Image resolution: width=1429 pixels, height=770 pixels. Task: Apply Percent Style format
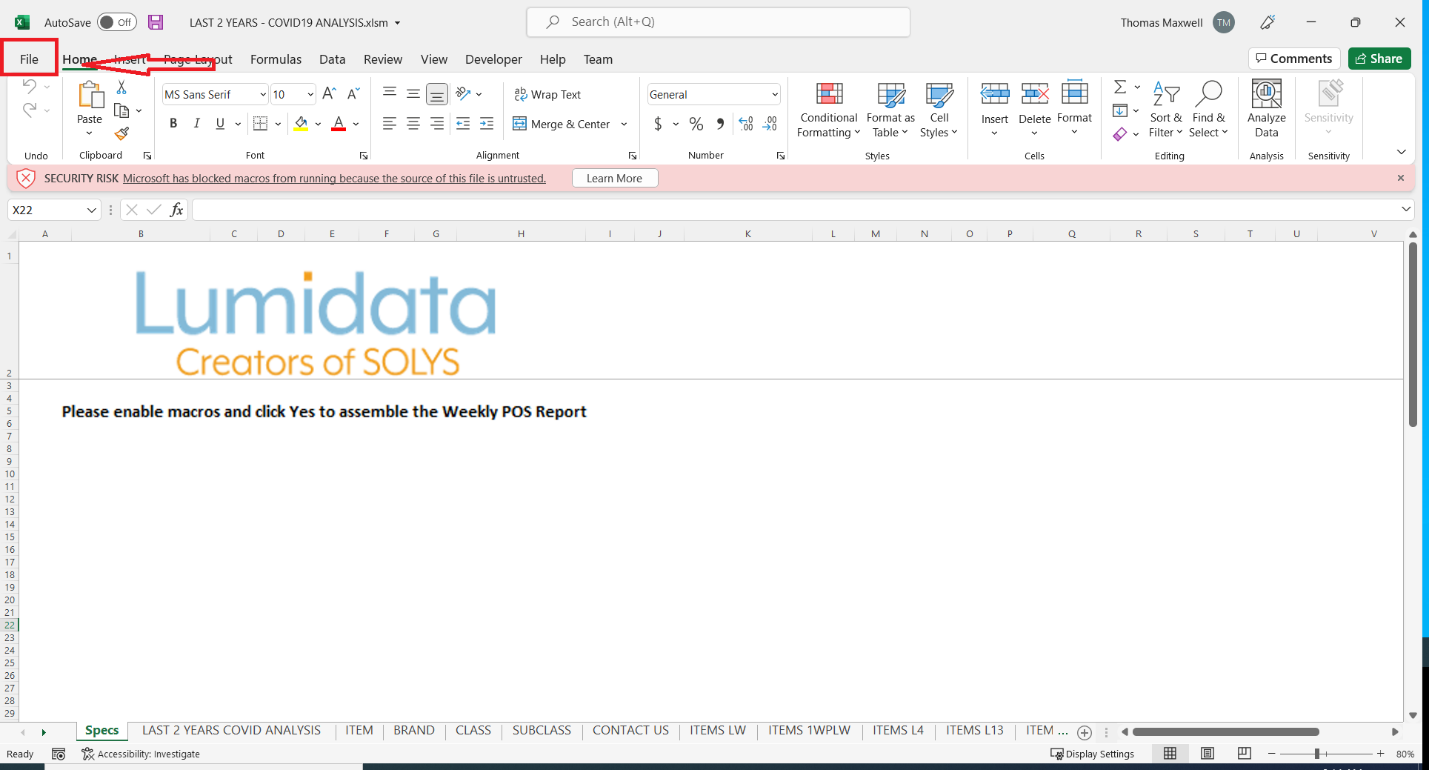[x=696, y=124]
